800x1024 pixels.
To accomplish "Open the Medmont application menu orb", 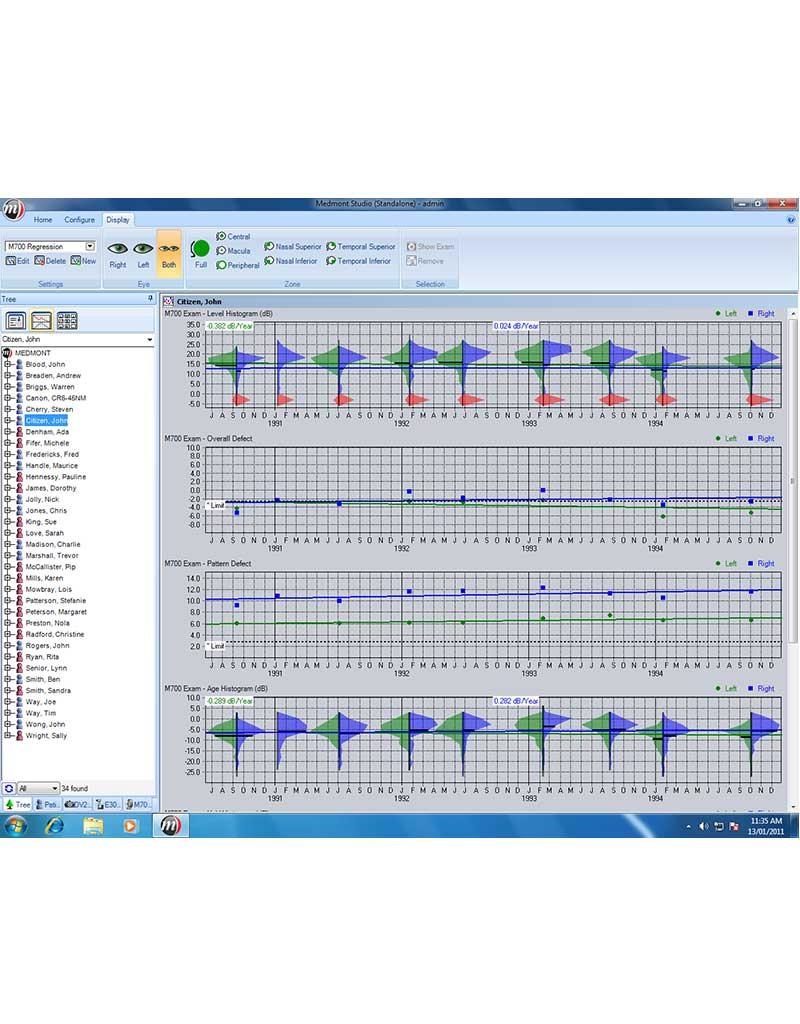I will click(x=12, y=210).
